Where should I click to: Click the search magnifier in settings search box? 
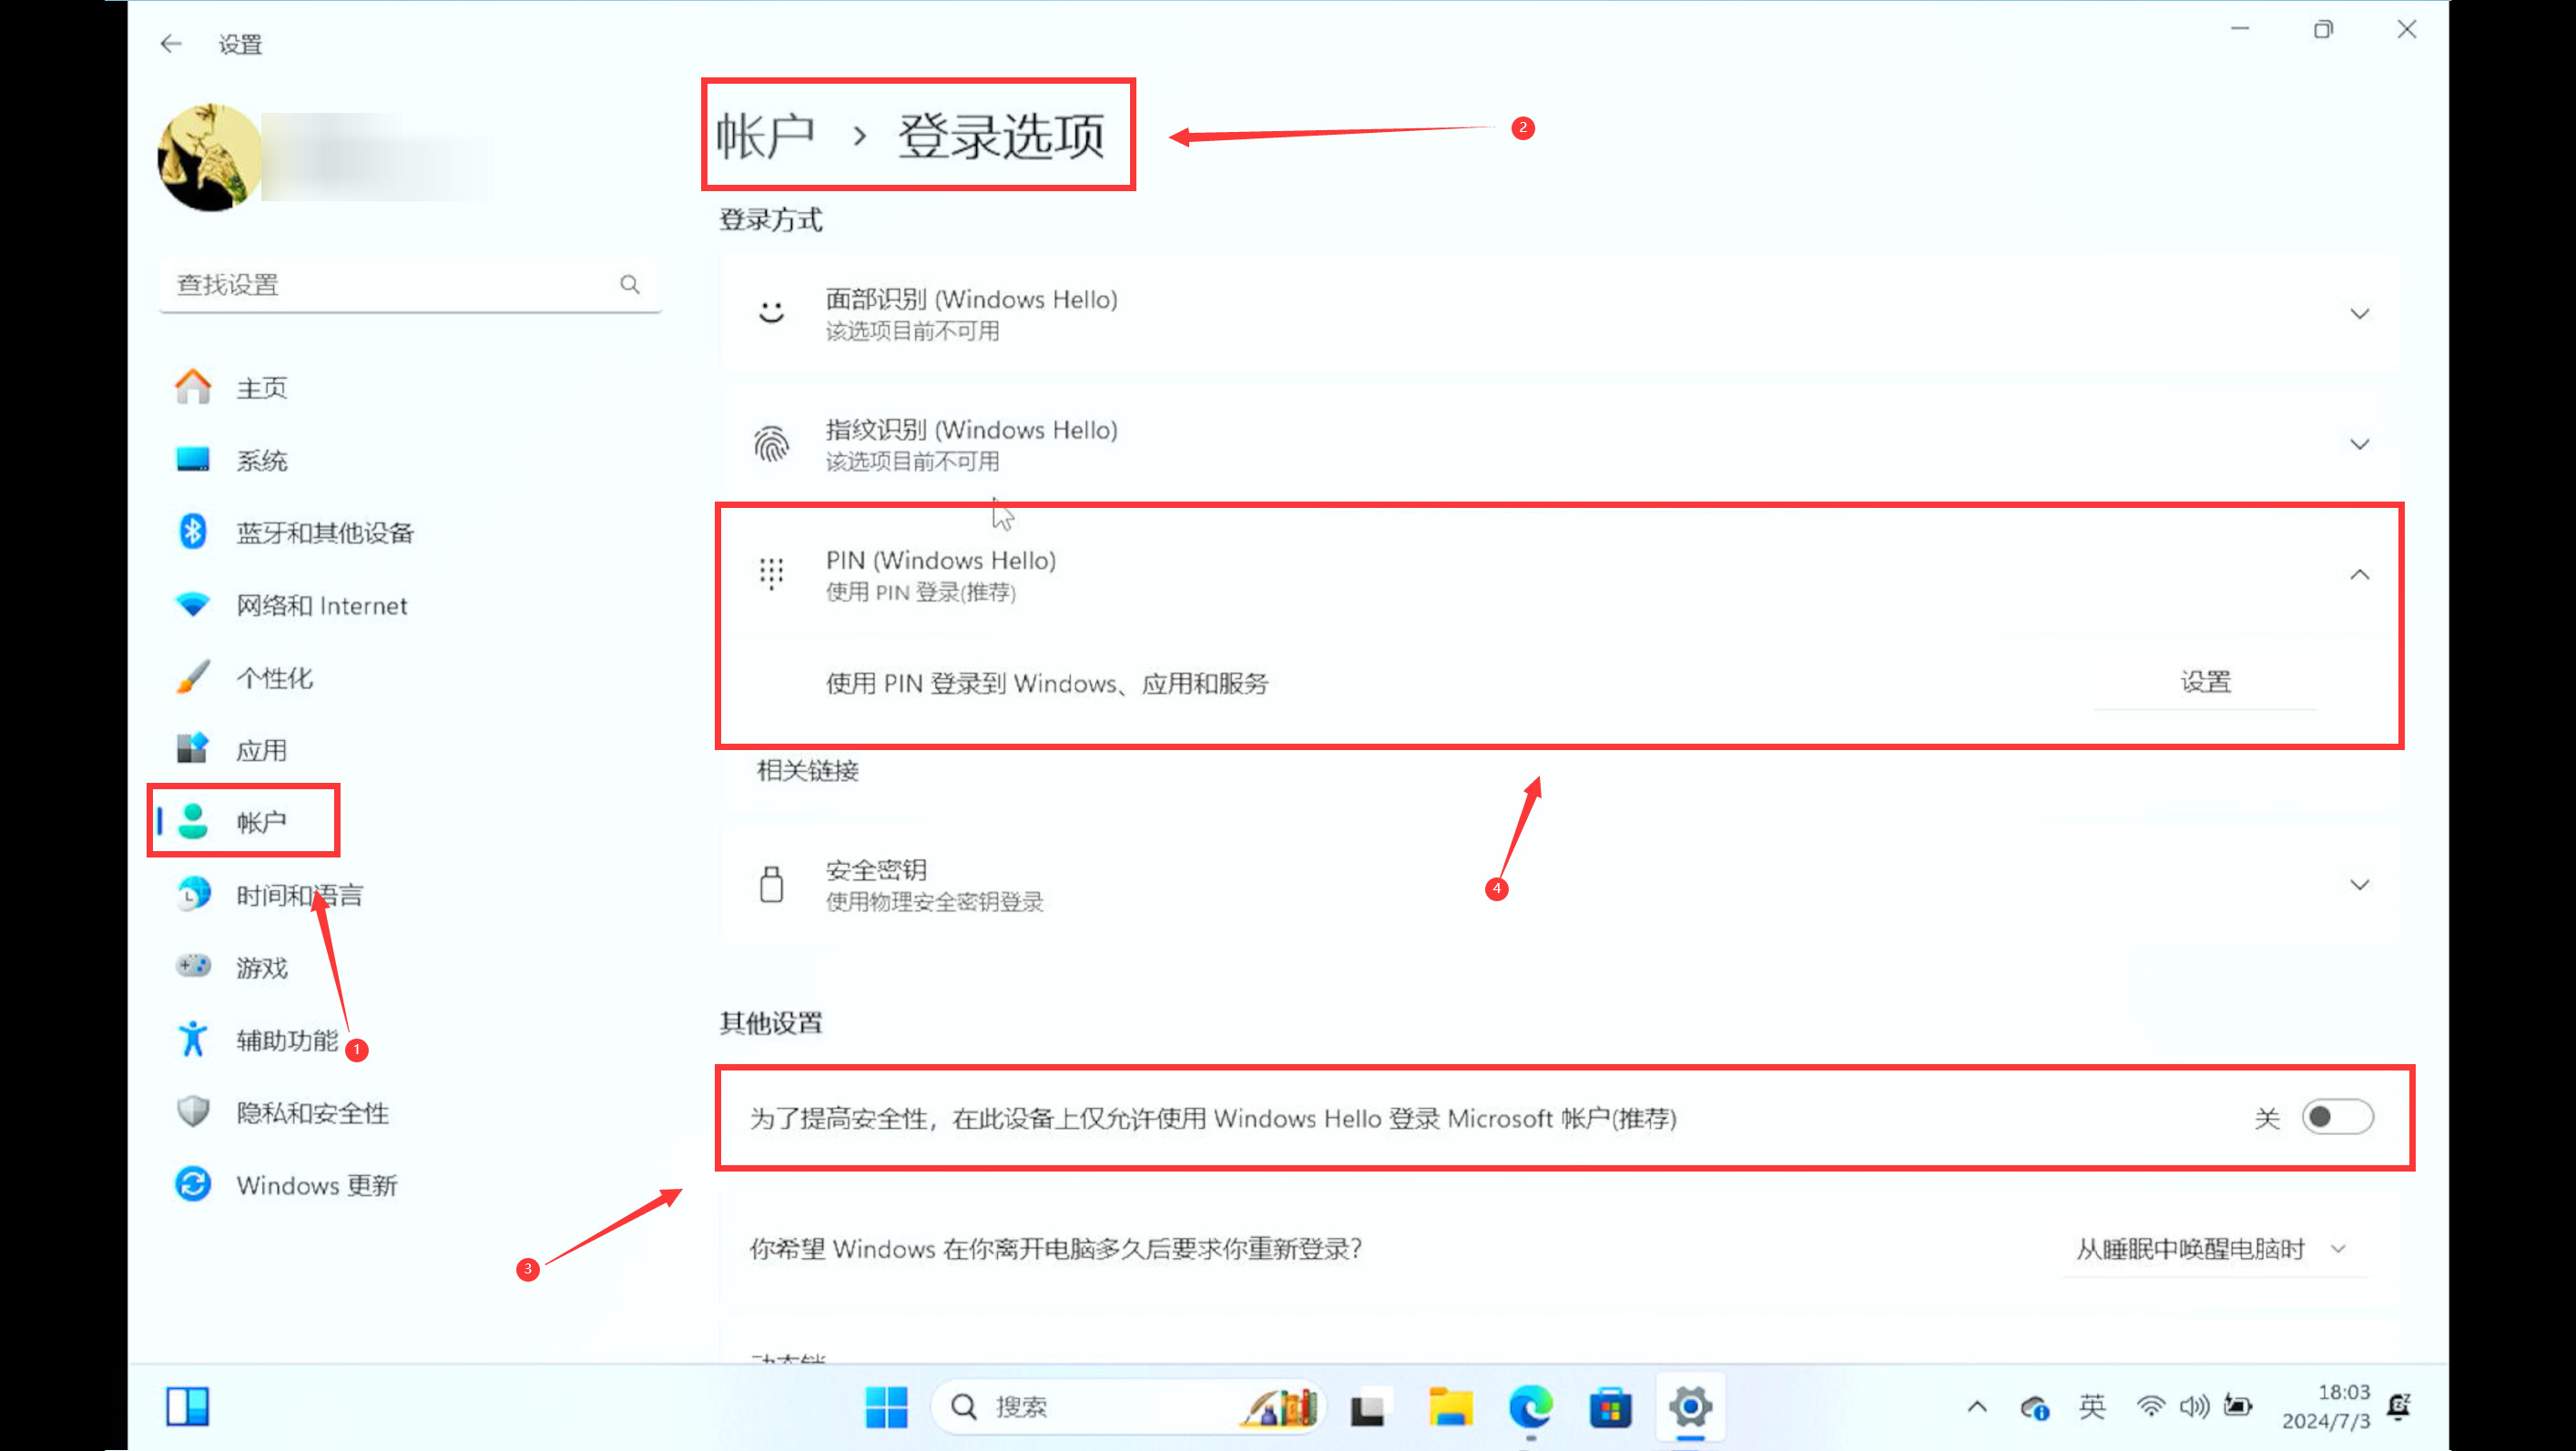tap(629, 285)
